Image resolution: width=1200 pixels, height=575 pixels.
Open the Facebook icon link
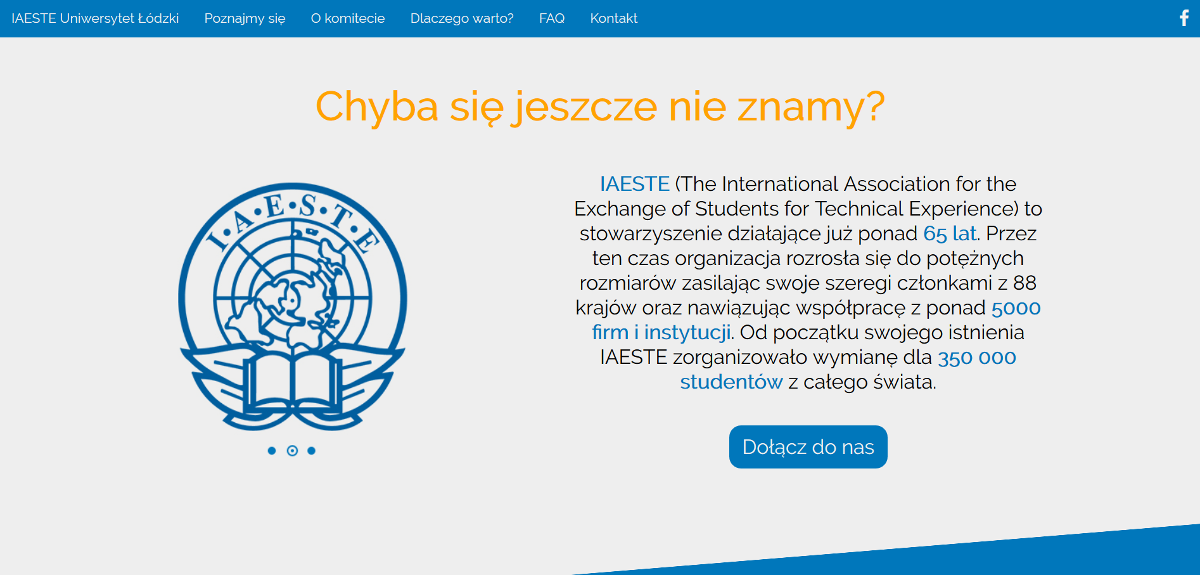1184,18
